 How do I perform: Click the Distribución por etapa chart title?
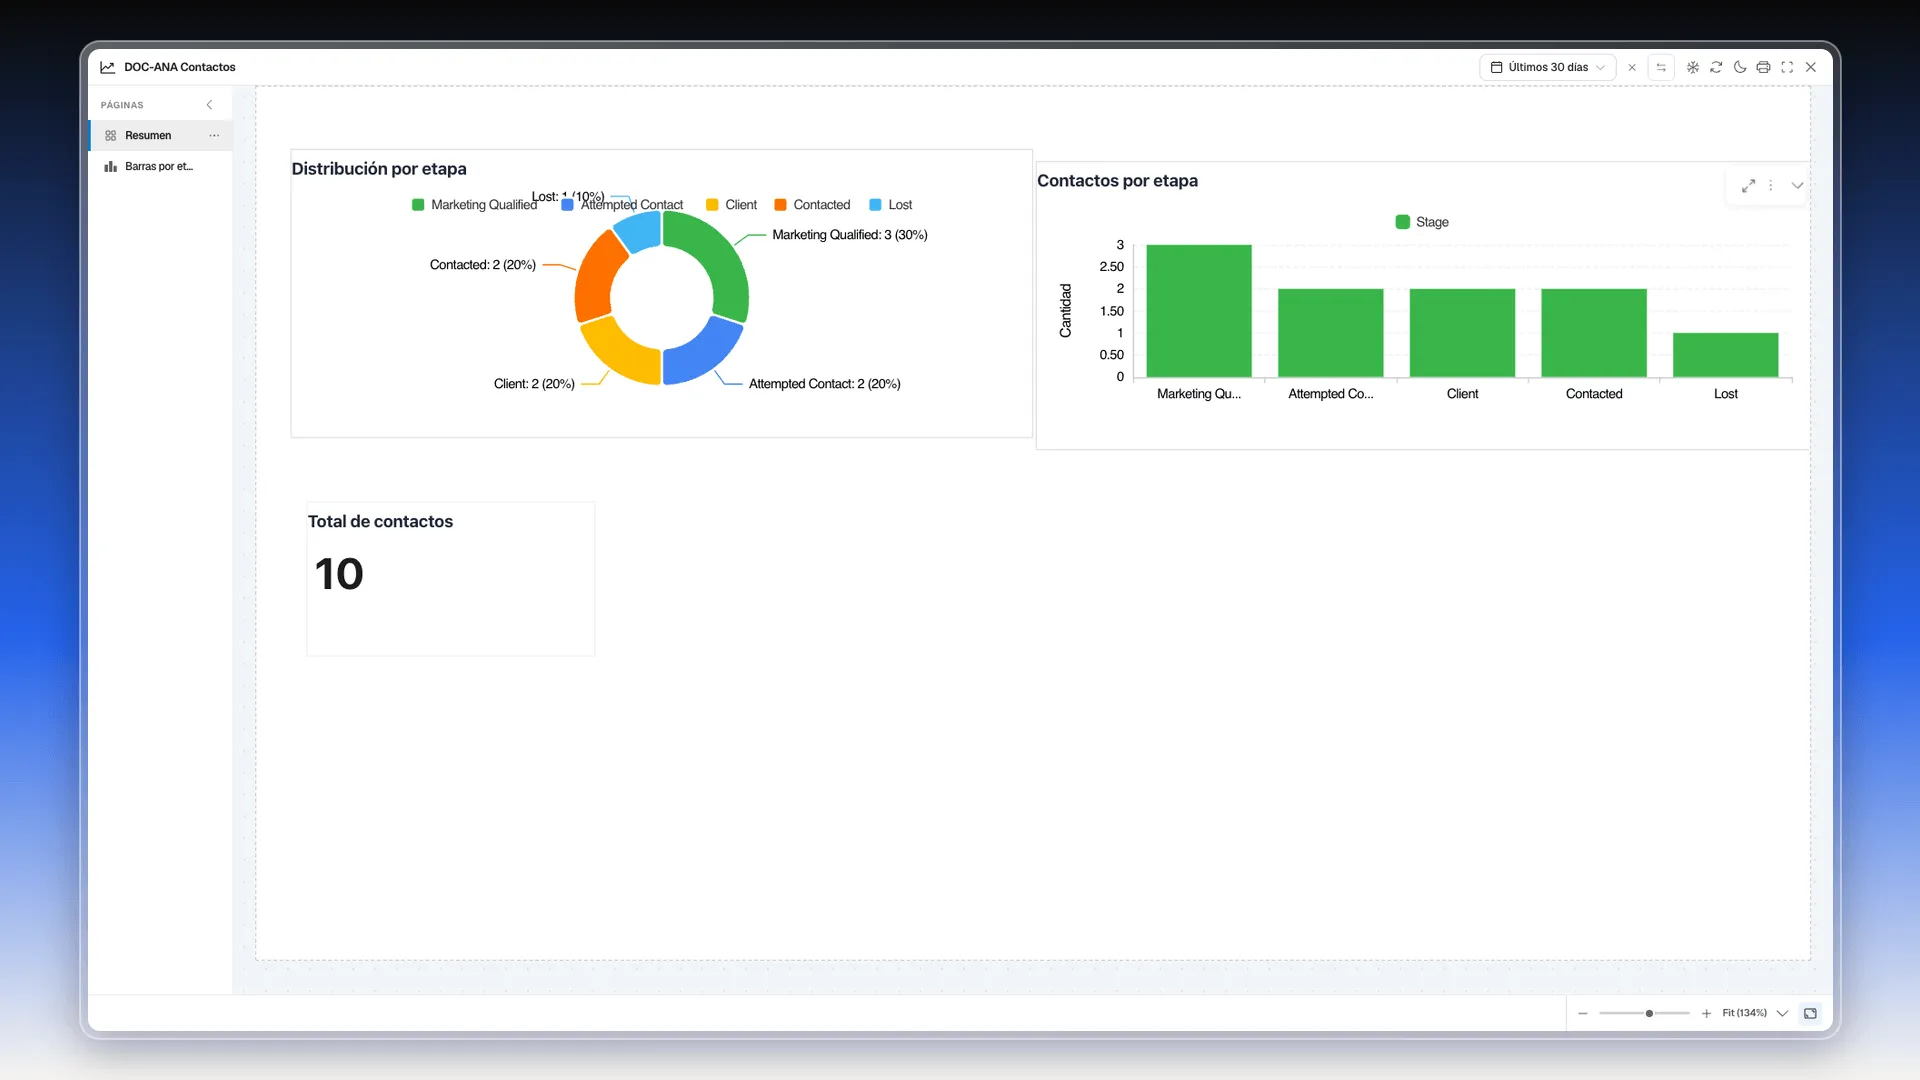tap(379, 169)
